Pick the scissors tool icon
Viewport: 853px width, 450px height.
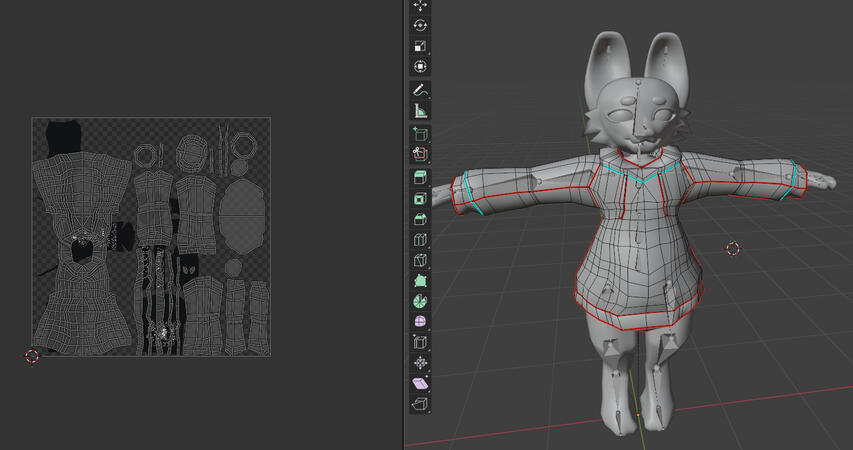click(420, 154)
